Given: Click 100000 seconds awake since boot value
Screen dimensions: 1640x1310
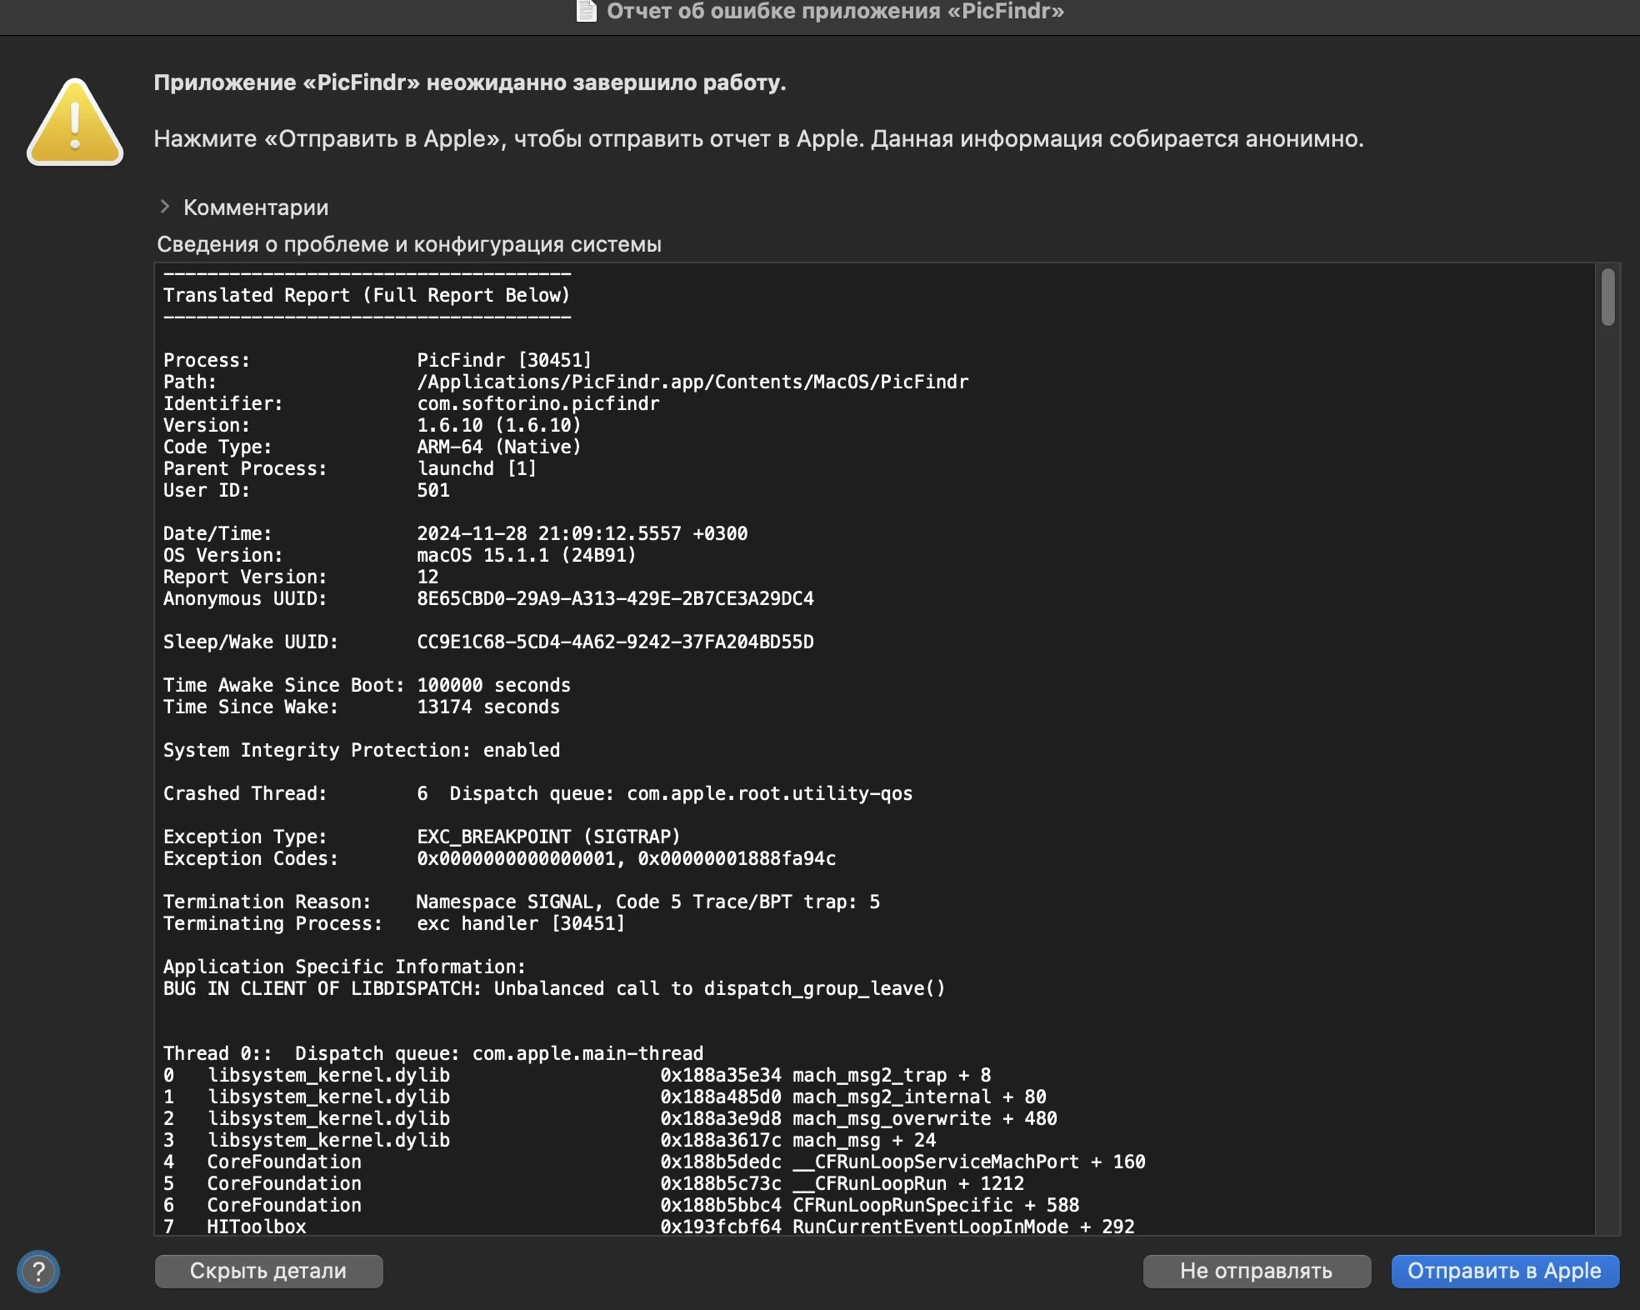Looking at the screenshot, I should (494, 685).
